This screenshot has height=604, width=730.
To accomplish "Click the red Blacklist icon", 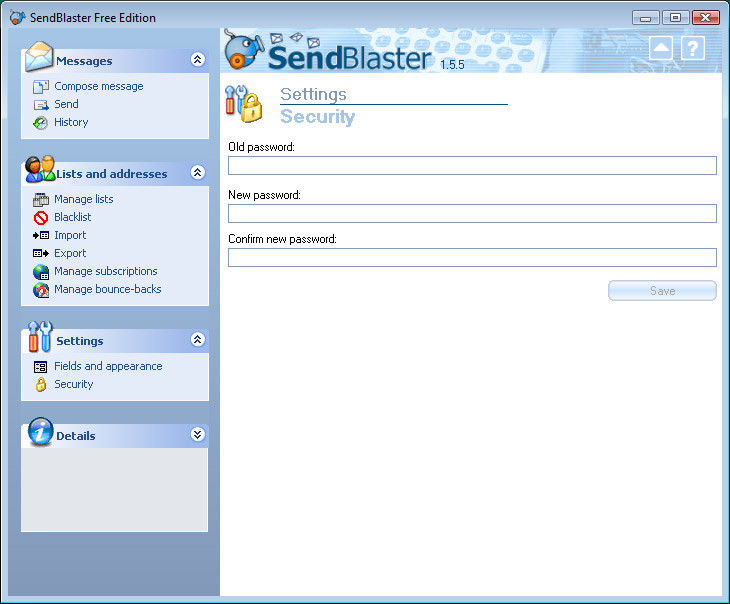I will [41, 217].
